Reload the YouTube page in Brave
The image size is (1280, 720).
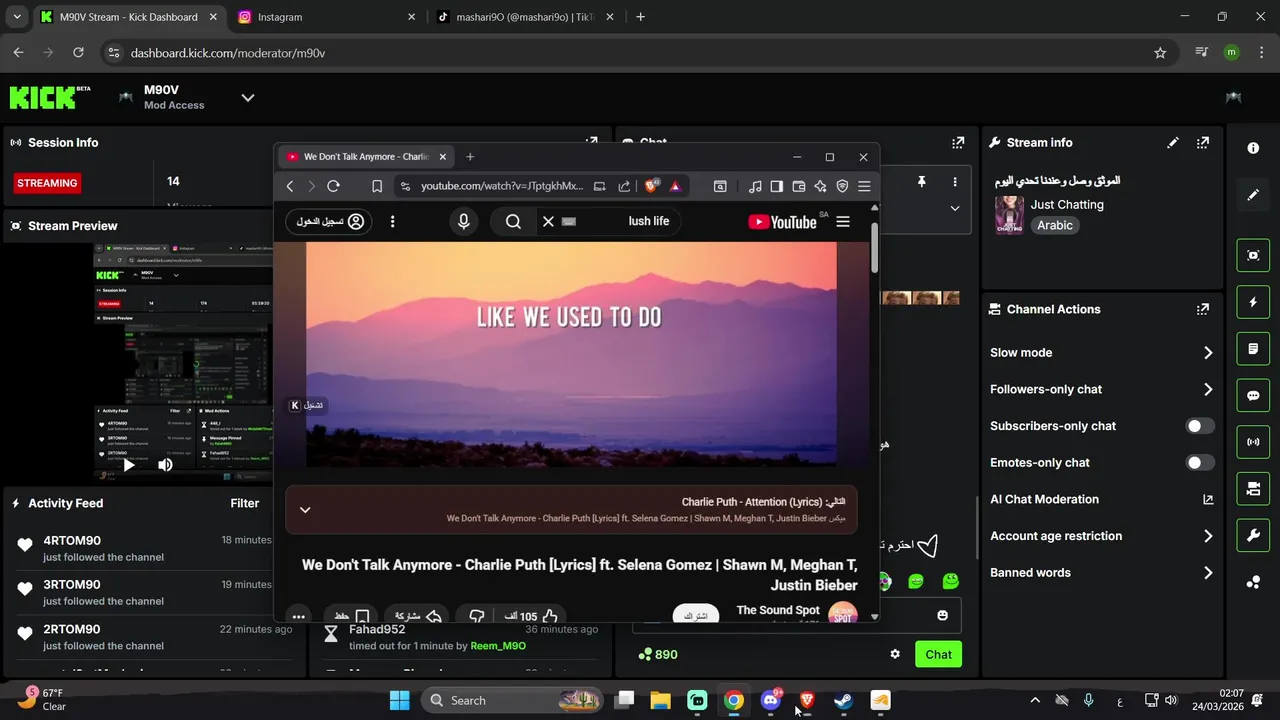(334, 186)
